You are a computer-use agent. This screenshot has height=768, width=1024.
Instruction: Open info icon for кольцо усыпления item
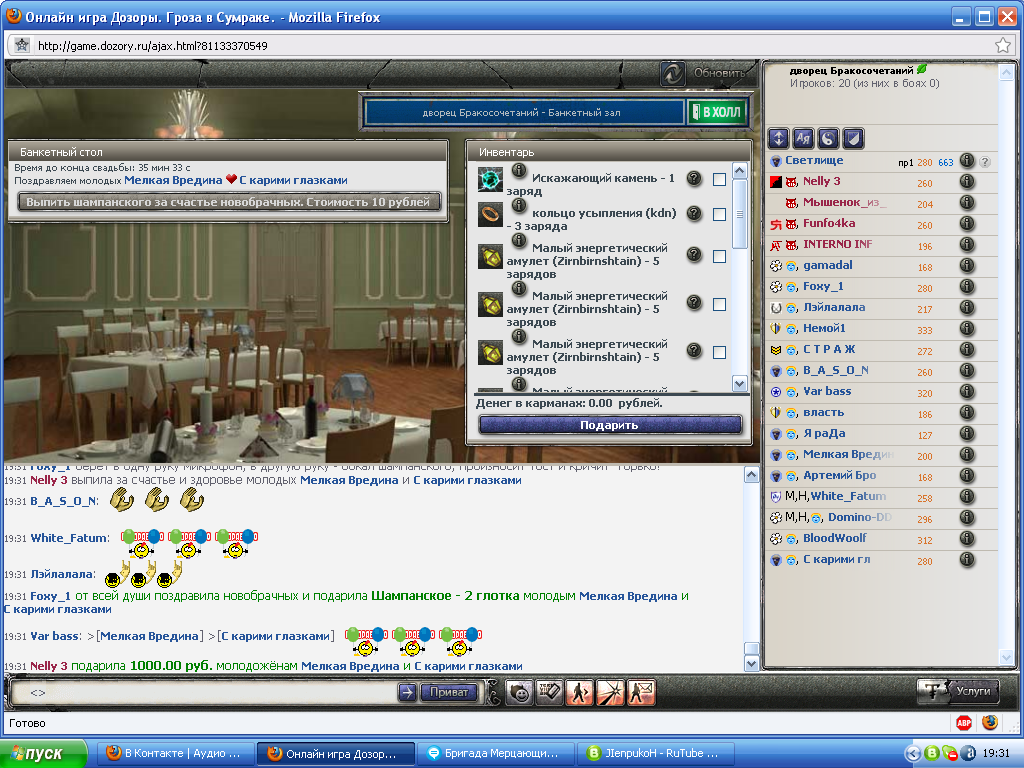(519, 206)
